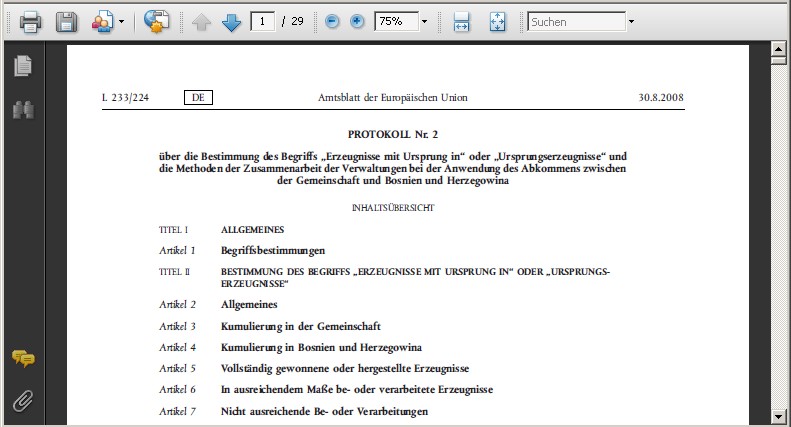
Task: Go to next page with down arrow
Action: tap(231, 21)
